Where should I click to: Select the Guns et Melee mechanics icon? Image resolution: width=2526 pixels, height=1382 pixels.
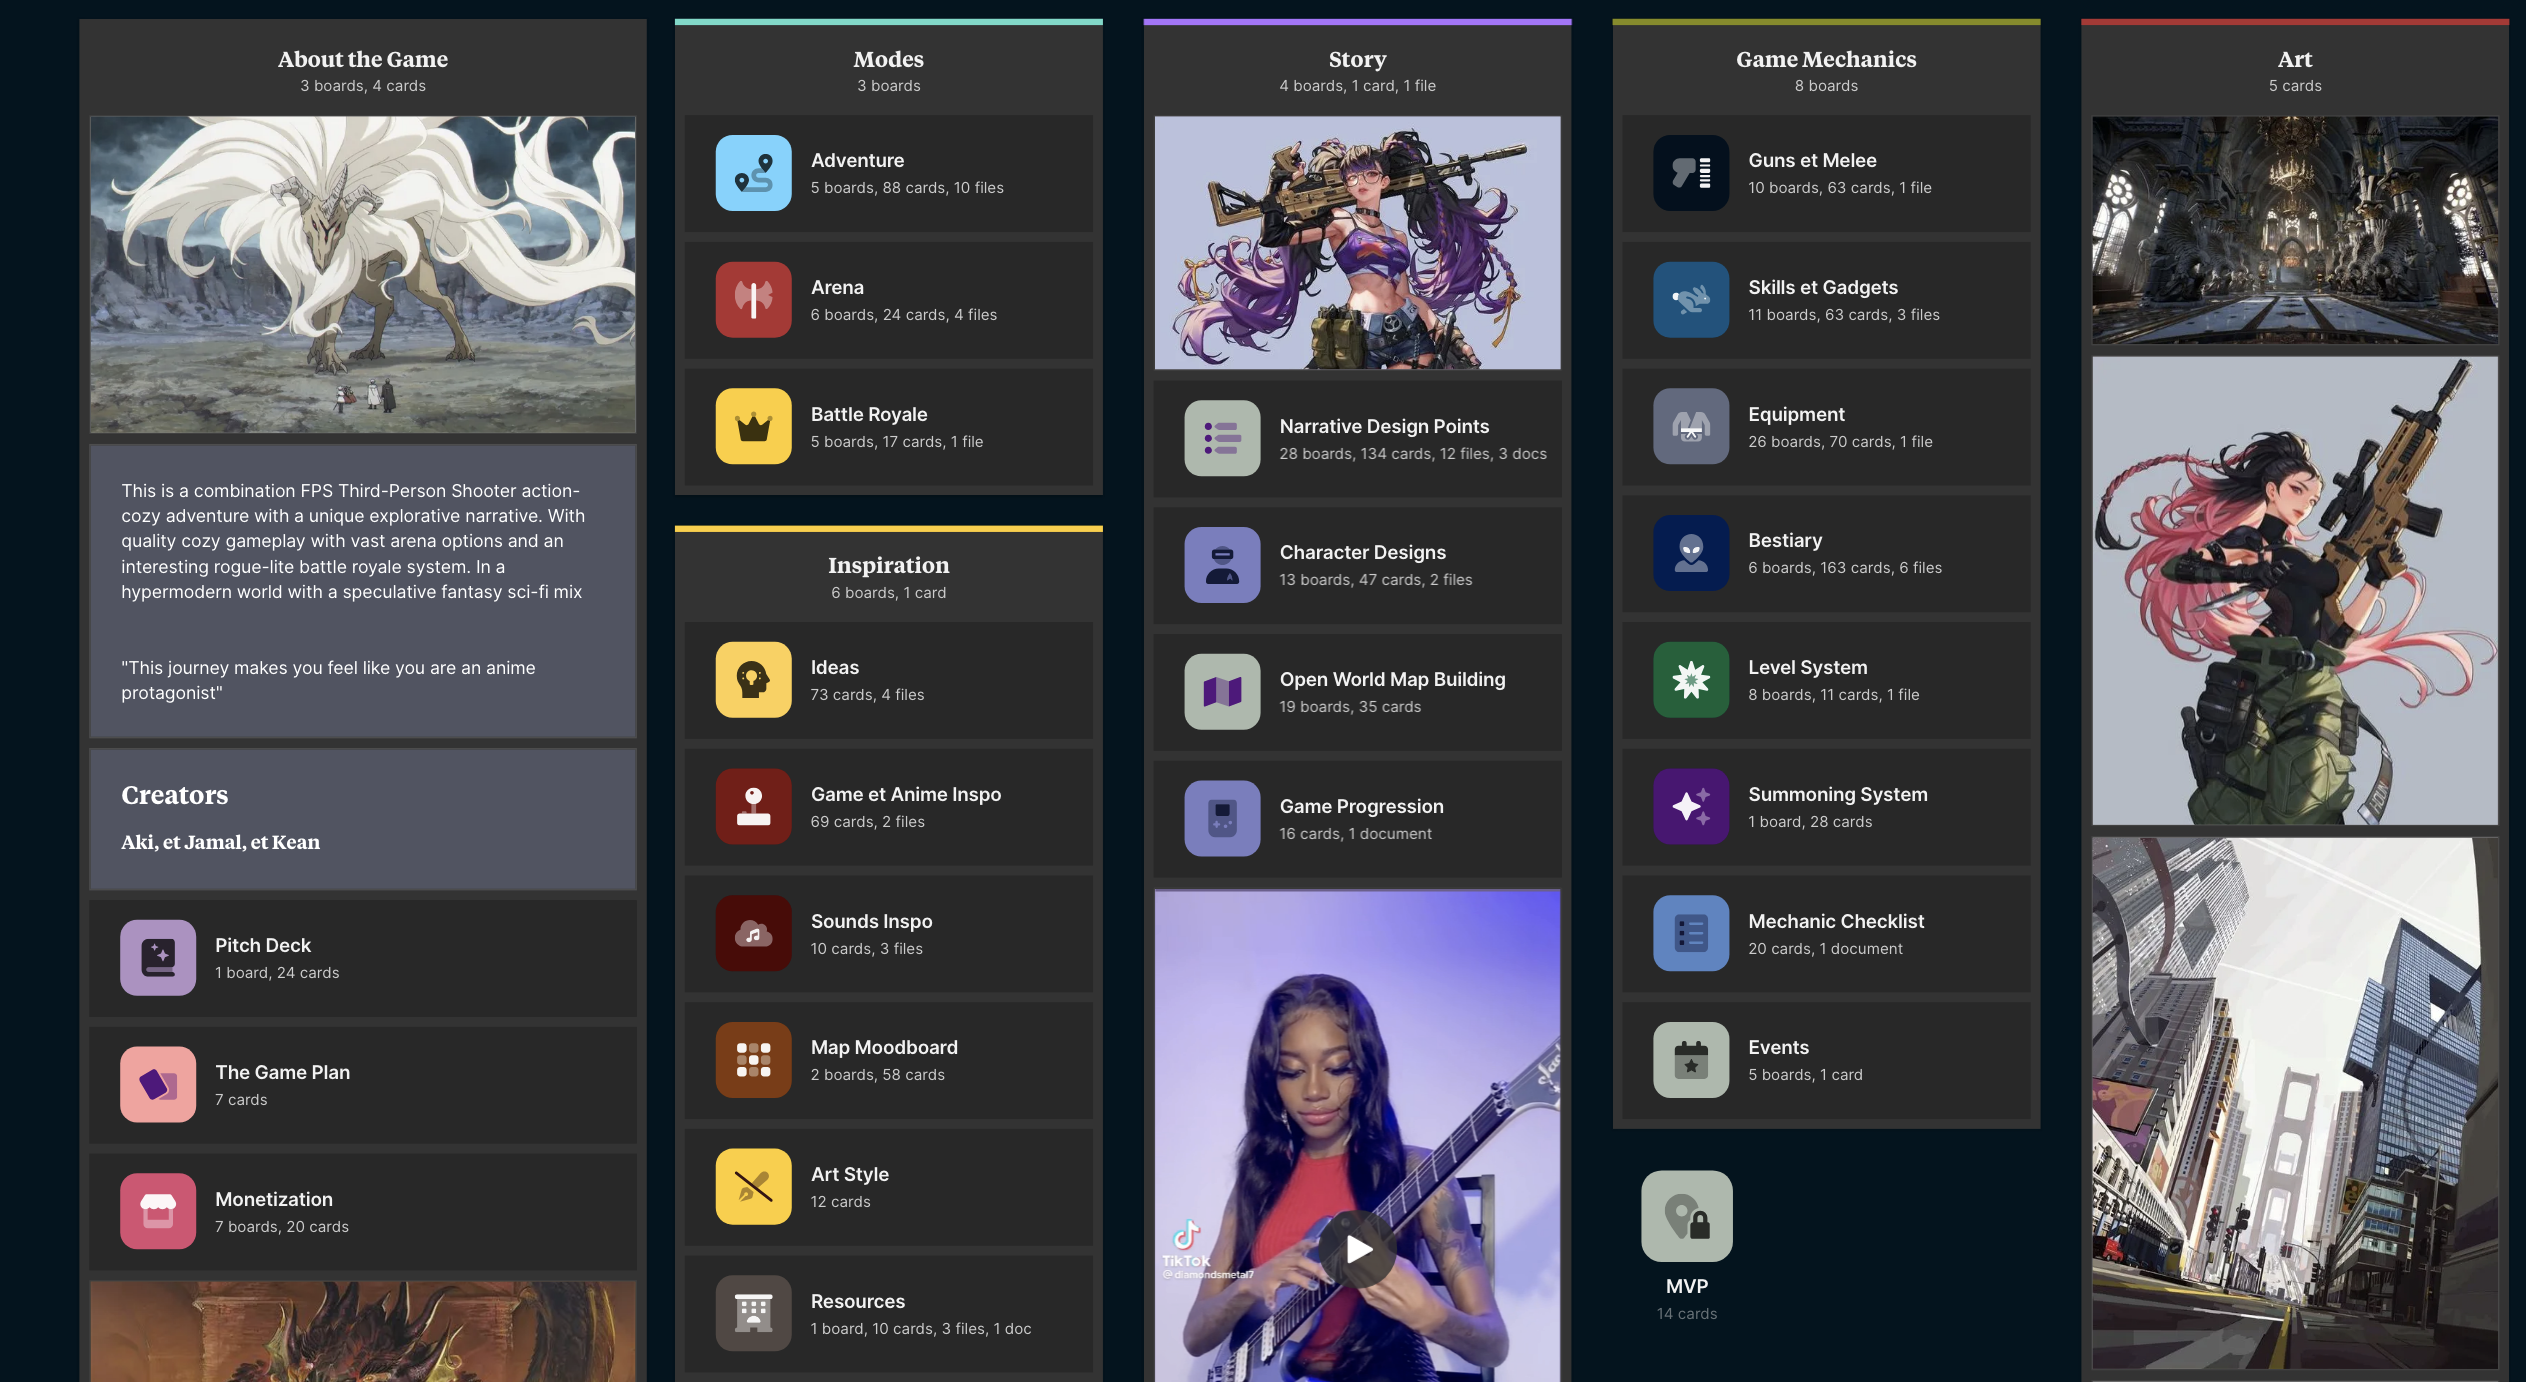(x=1687, y=172)
